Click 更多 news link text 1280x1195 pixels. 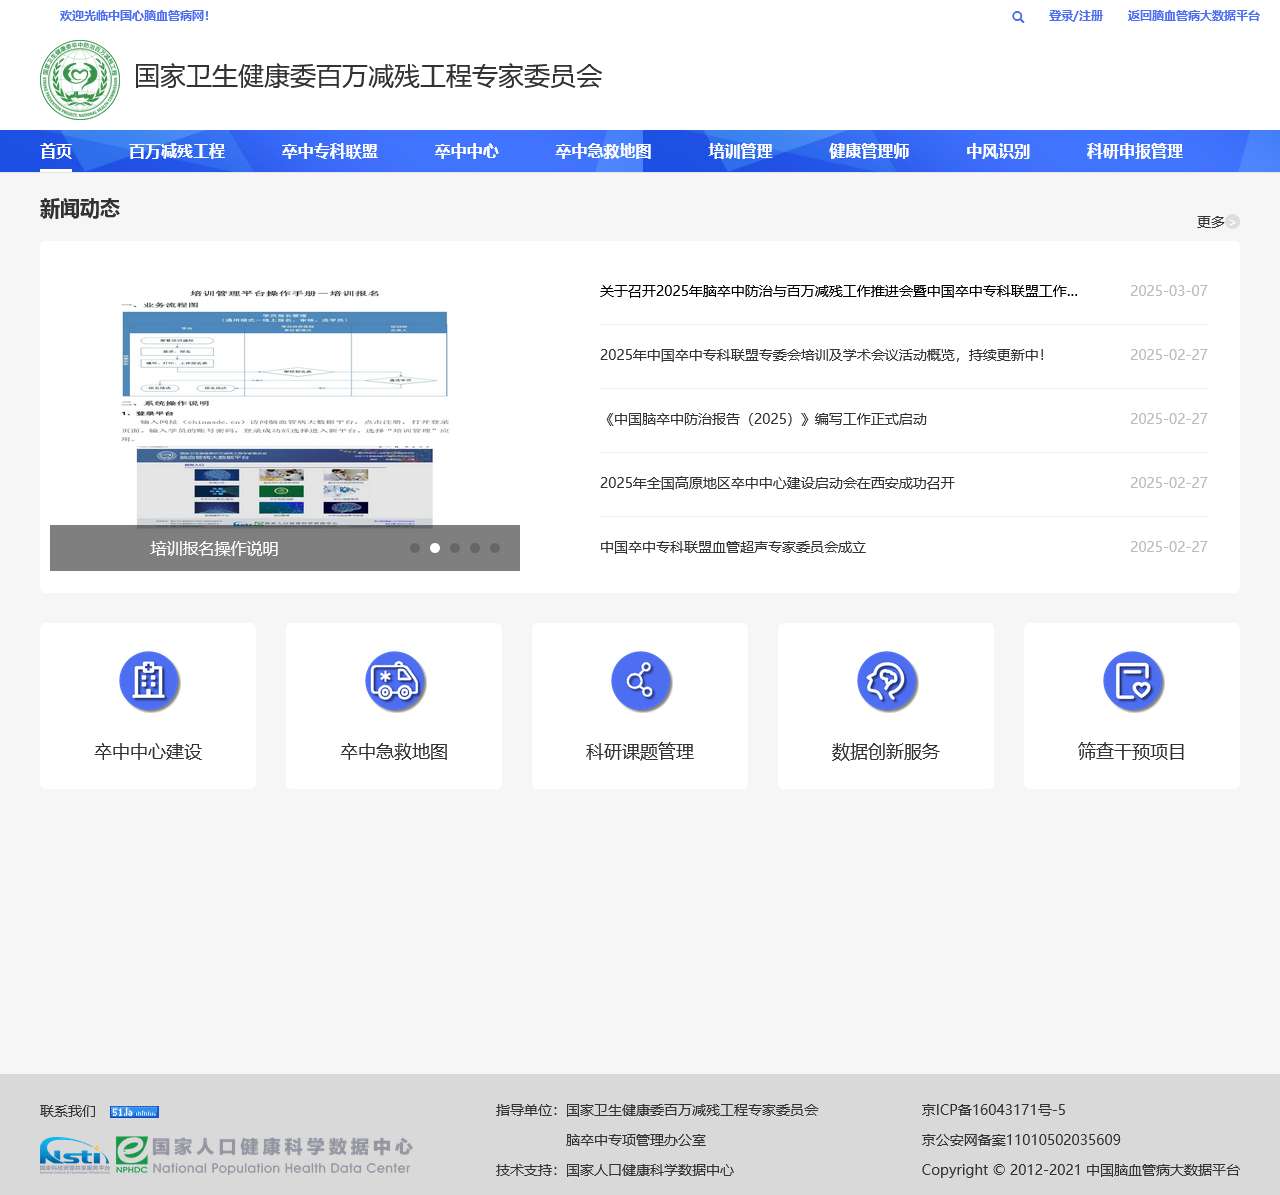coord(1211,222)
